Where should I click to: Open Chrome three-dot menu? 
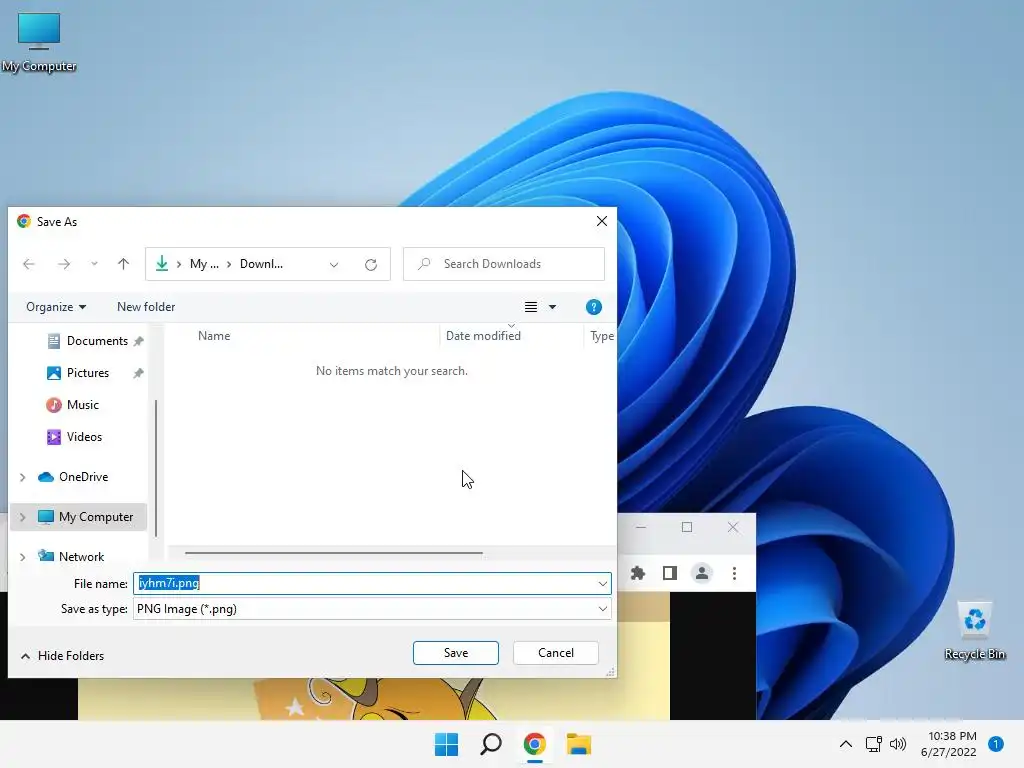click(x=734, y=573)
